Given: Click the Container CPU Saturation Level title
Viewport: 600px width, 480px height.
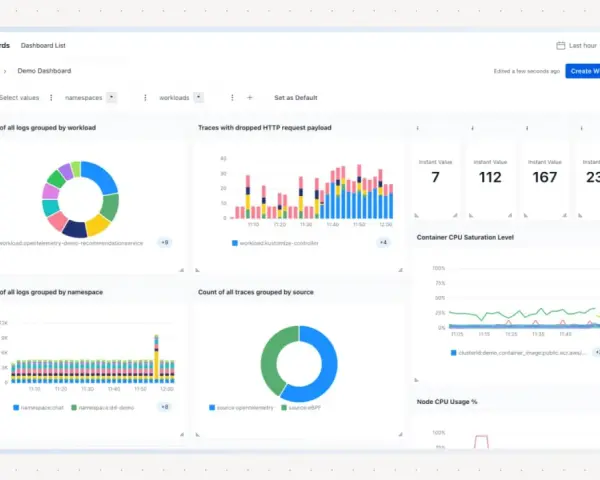Looking at the screenshot, I should point(465,237).
